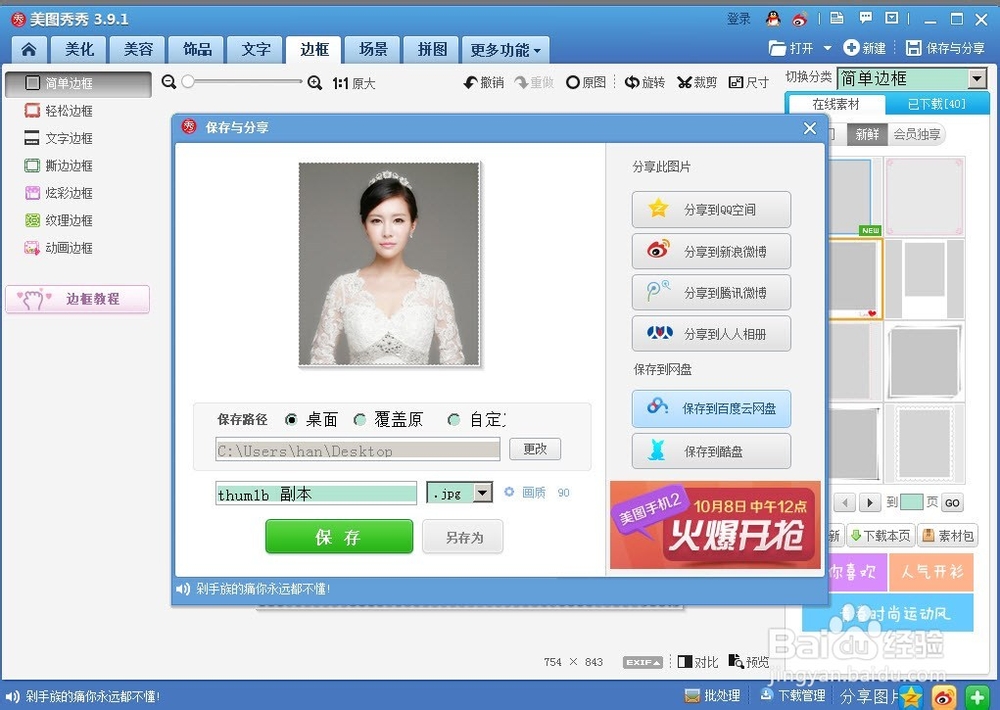Share to 腾讯微博

tap(711, 293)
